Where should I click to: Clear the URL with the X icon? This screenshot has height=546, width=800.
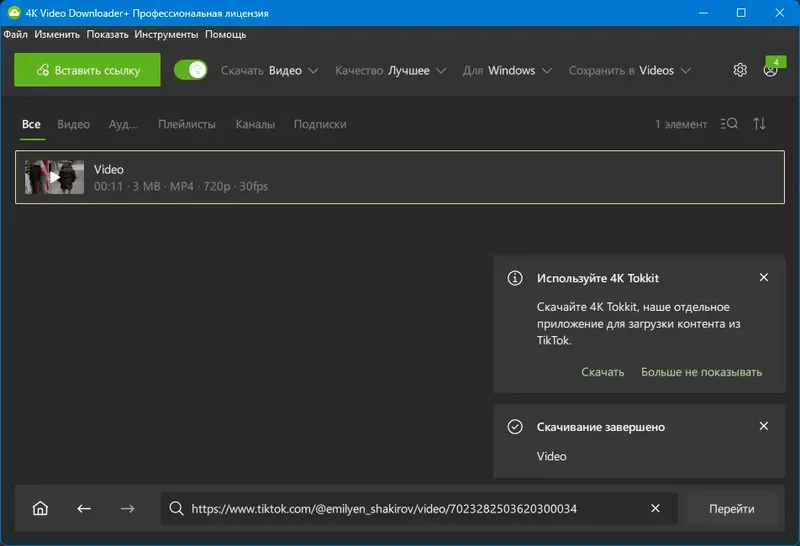point(656,508)
